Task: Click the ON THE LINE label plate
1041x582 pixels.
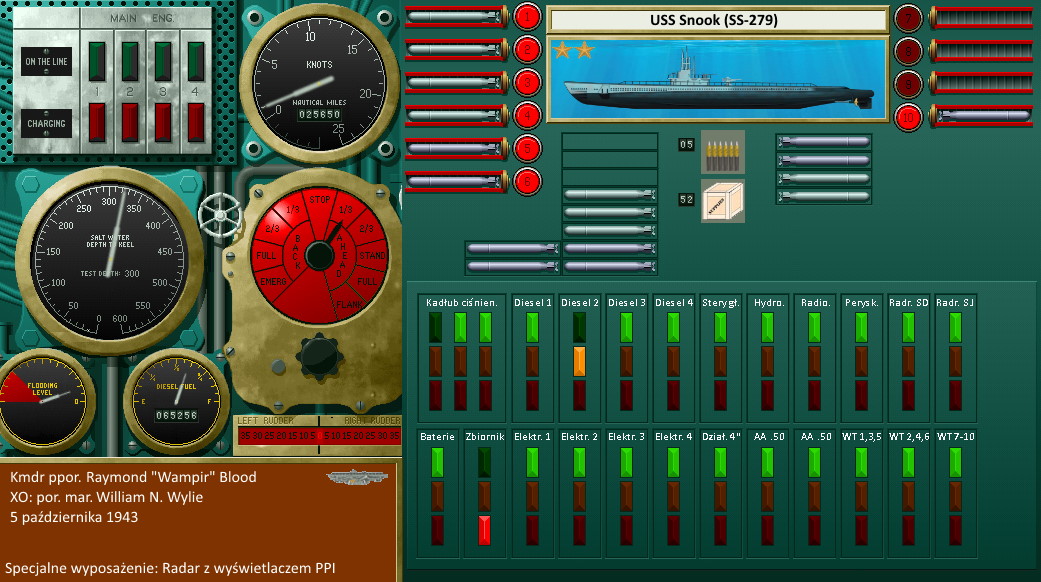Action: click(x=46, y=62)
